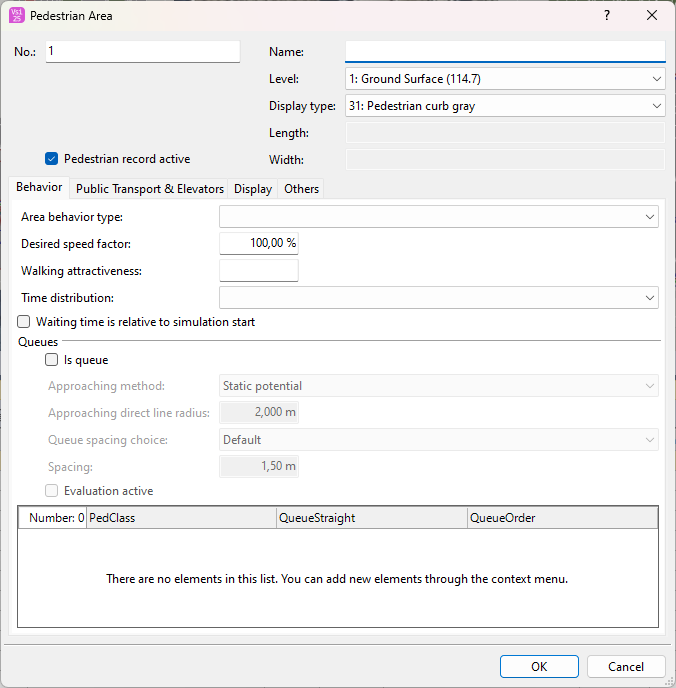This screenshot has height=688, width=676.
Task: Open the Display tab
Action: point(253,189)
